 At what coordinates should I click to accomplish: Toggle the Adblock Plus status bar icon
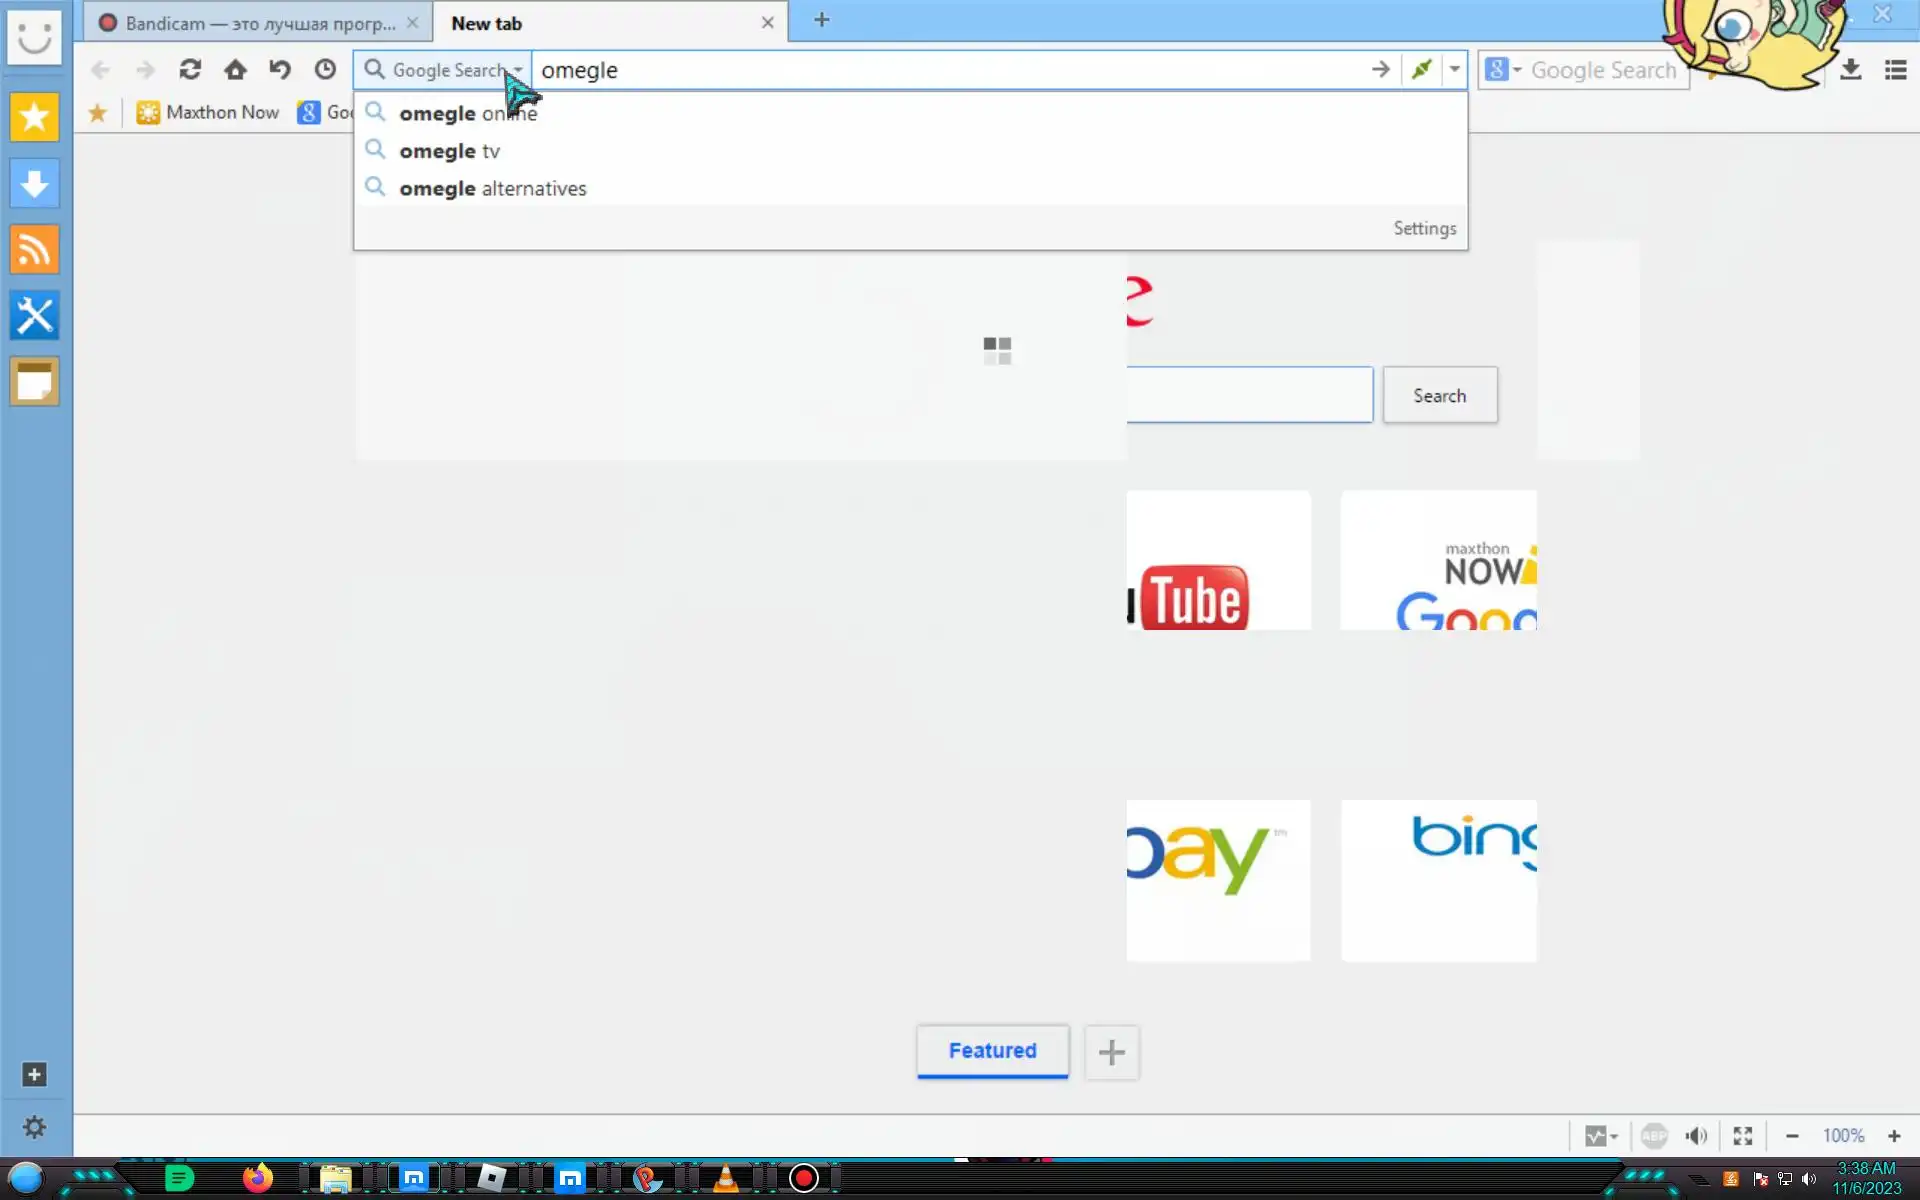click(x=1654, y=1136)
